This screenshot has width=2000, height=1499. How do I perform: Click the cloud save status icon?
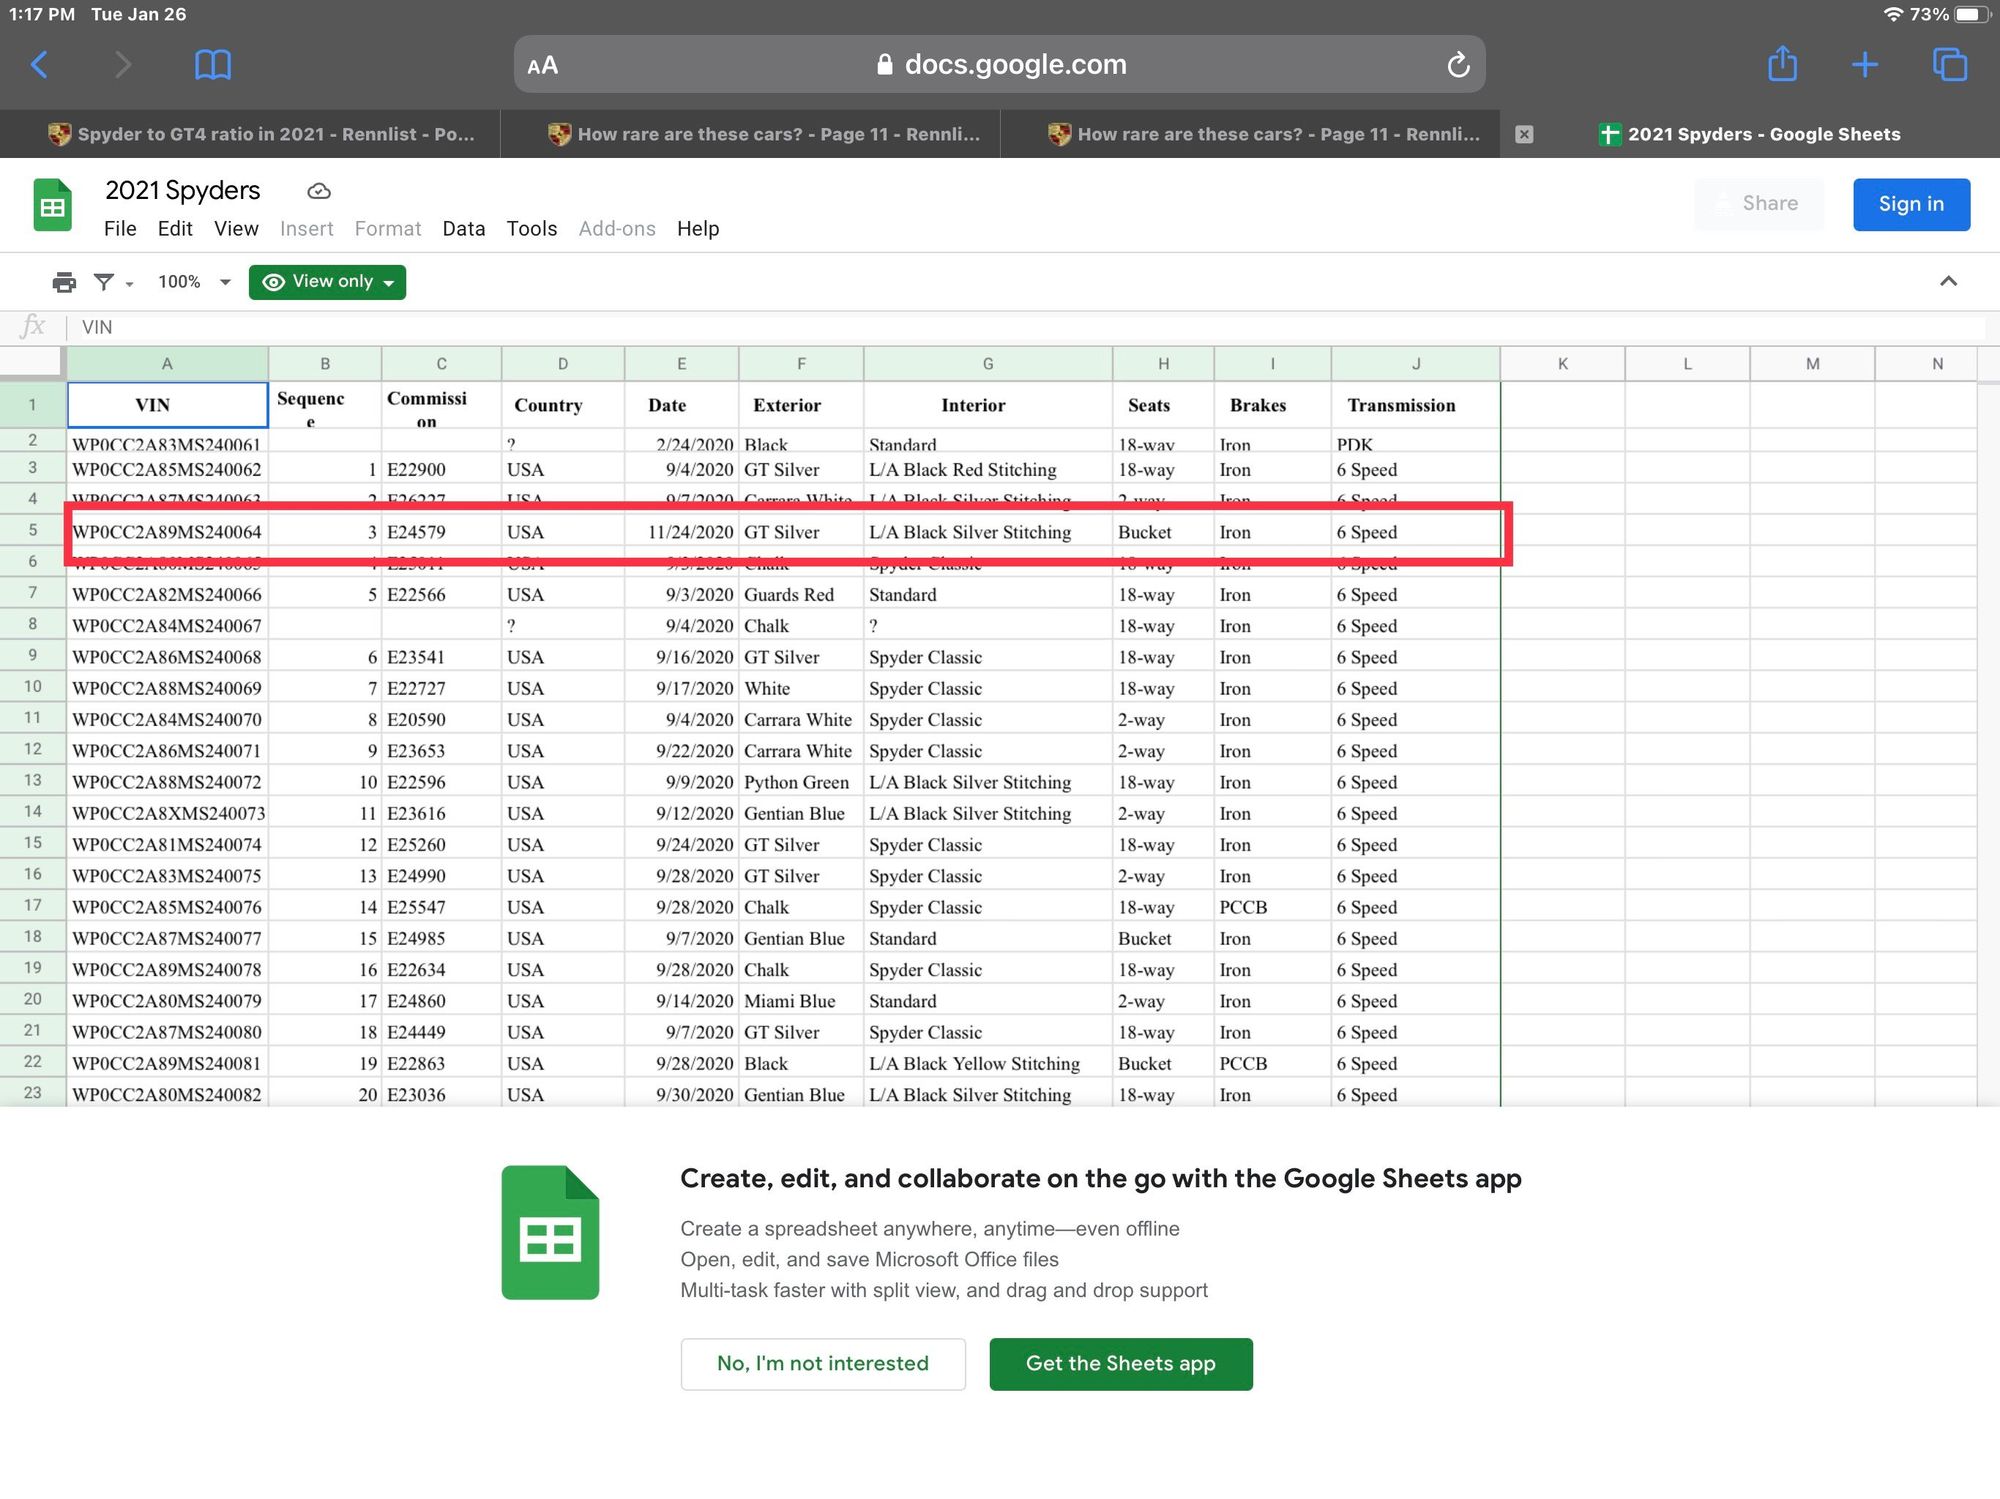pos(319,191)
